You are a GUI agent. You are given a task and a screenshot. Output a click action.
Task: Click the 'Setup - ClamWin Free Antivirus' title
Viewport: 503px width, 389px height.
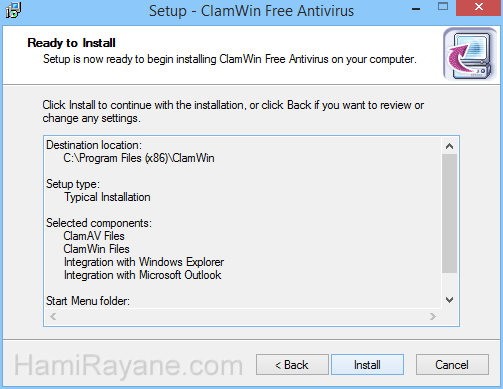click(x=251, y=11)
